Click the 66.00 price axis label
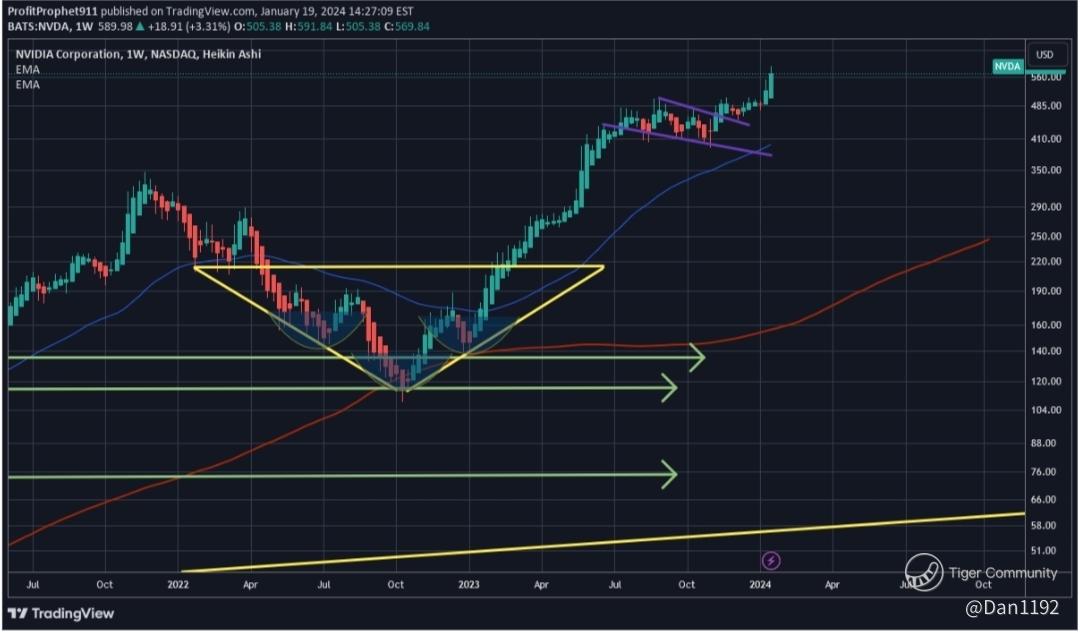 point(1043,499)
